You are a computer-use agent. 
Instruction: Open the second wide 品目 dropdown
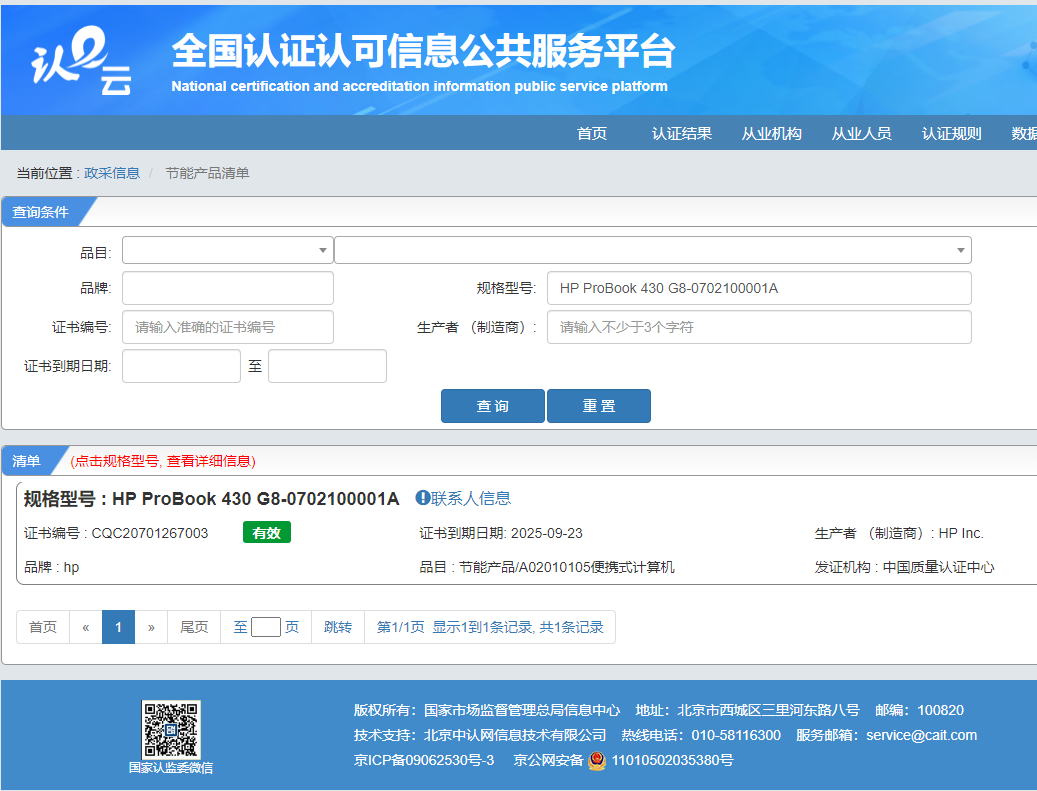click(x=653, y=250)
